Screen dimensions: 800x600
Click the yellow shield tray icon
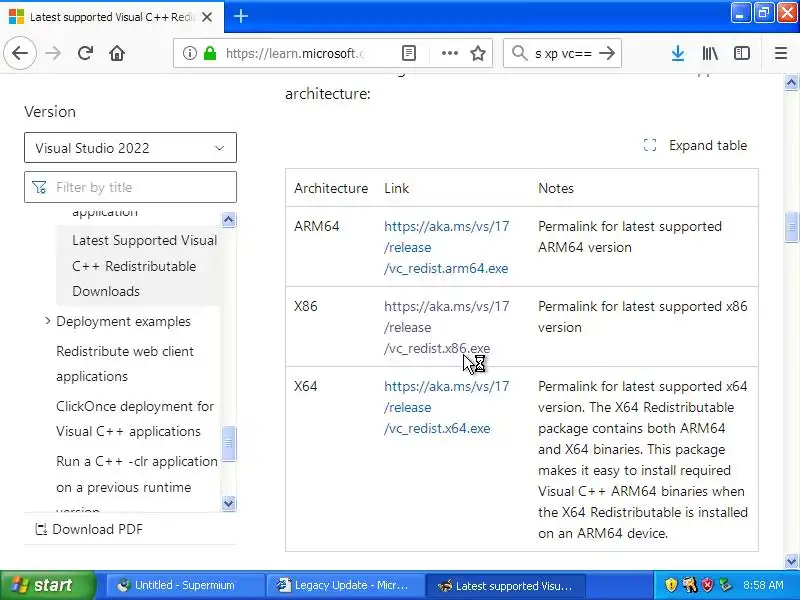[671, 585]
